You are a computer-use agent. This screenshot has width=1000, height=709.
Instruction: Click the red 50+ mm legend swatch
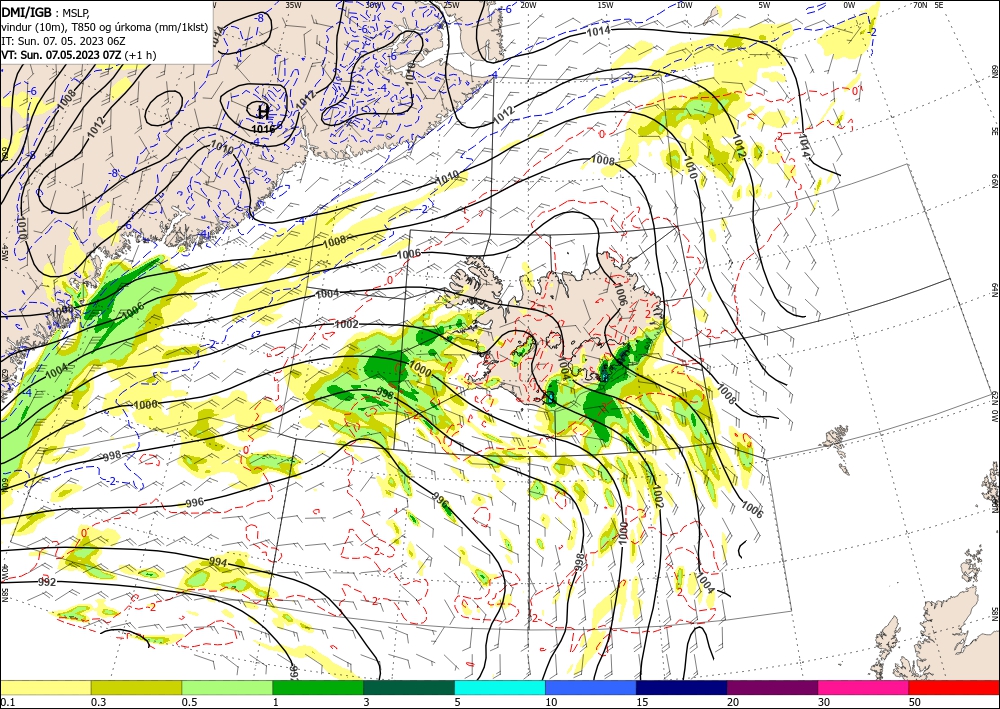954,687
